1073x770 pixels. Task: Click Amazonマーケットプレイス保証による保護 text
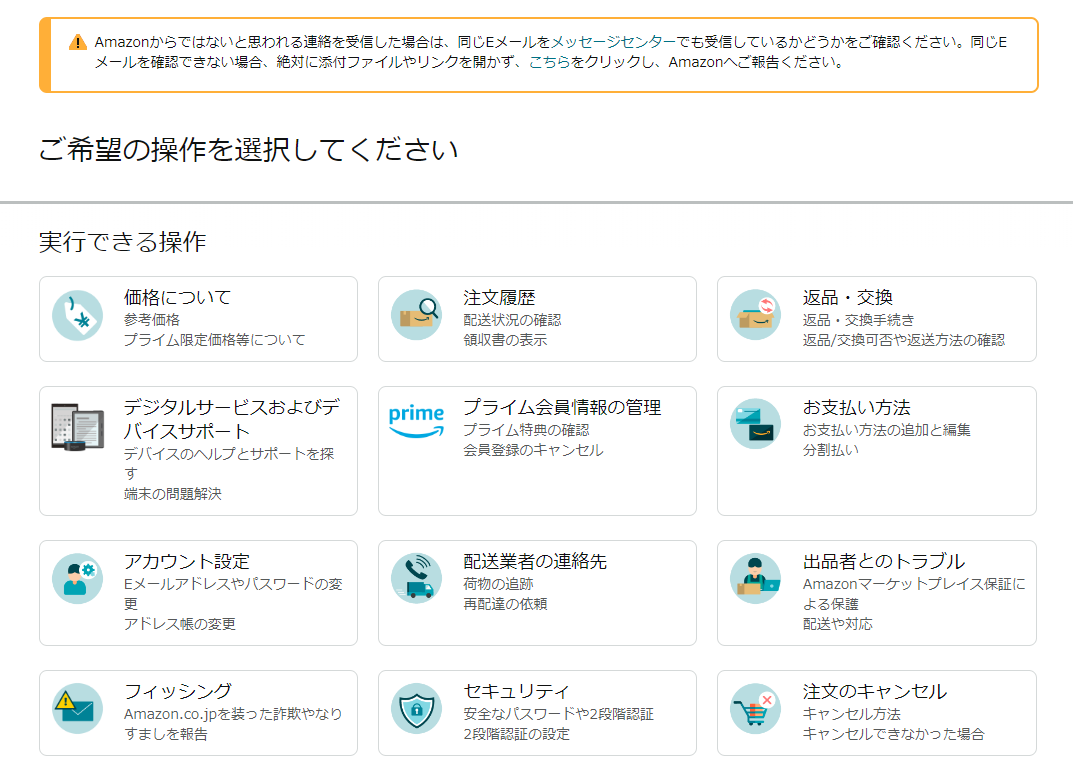(x=914, y=593)
